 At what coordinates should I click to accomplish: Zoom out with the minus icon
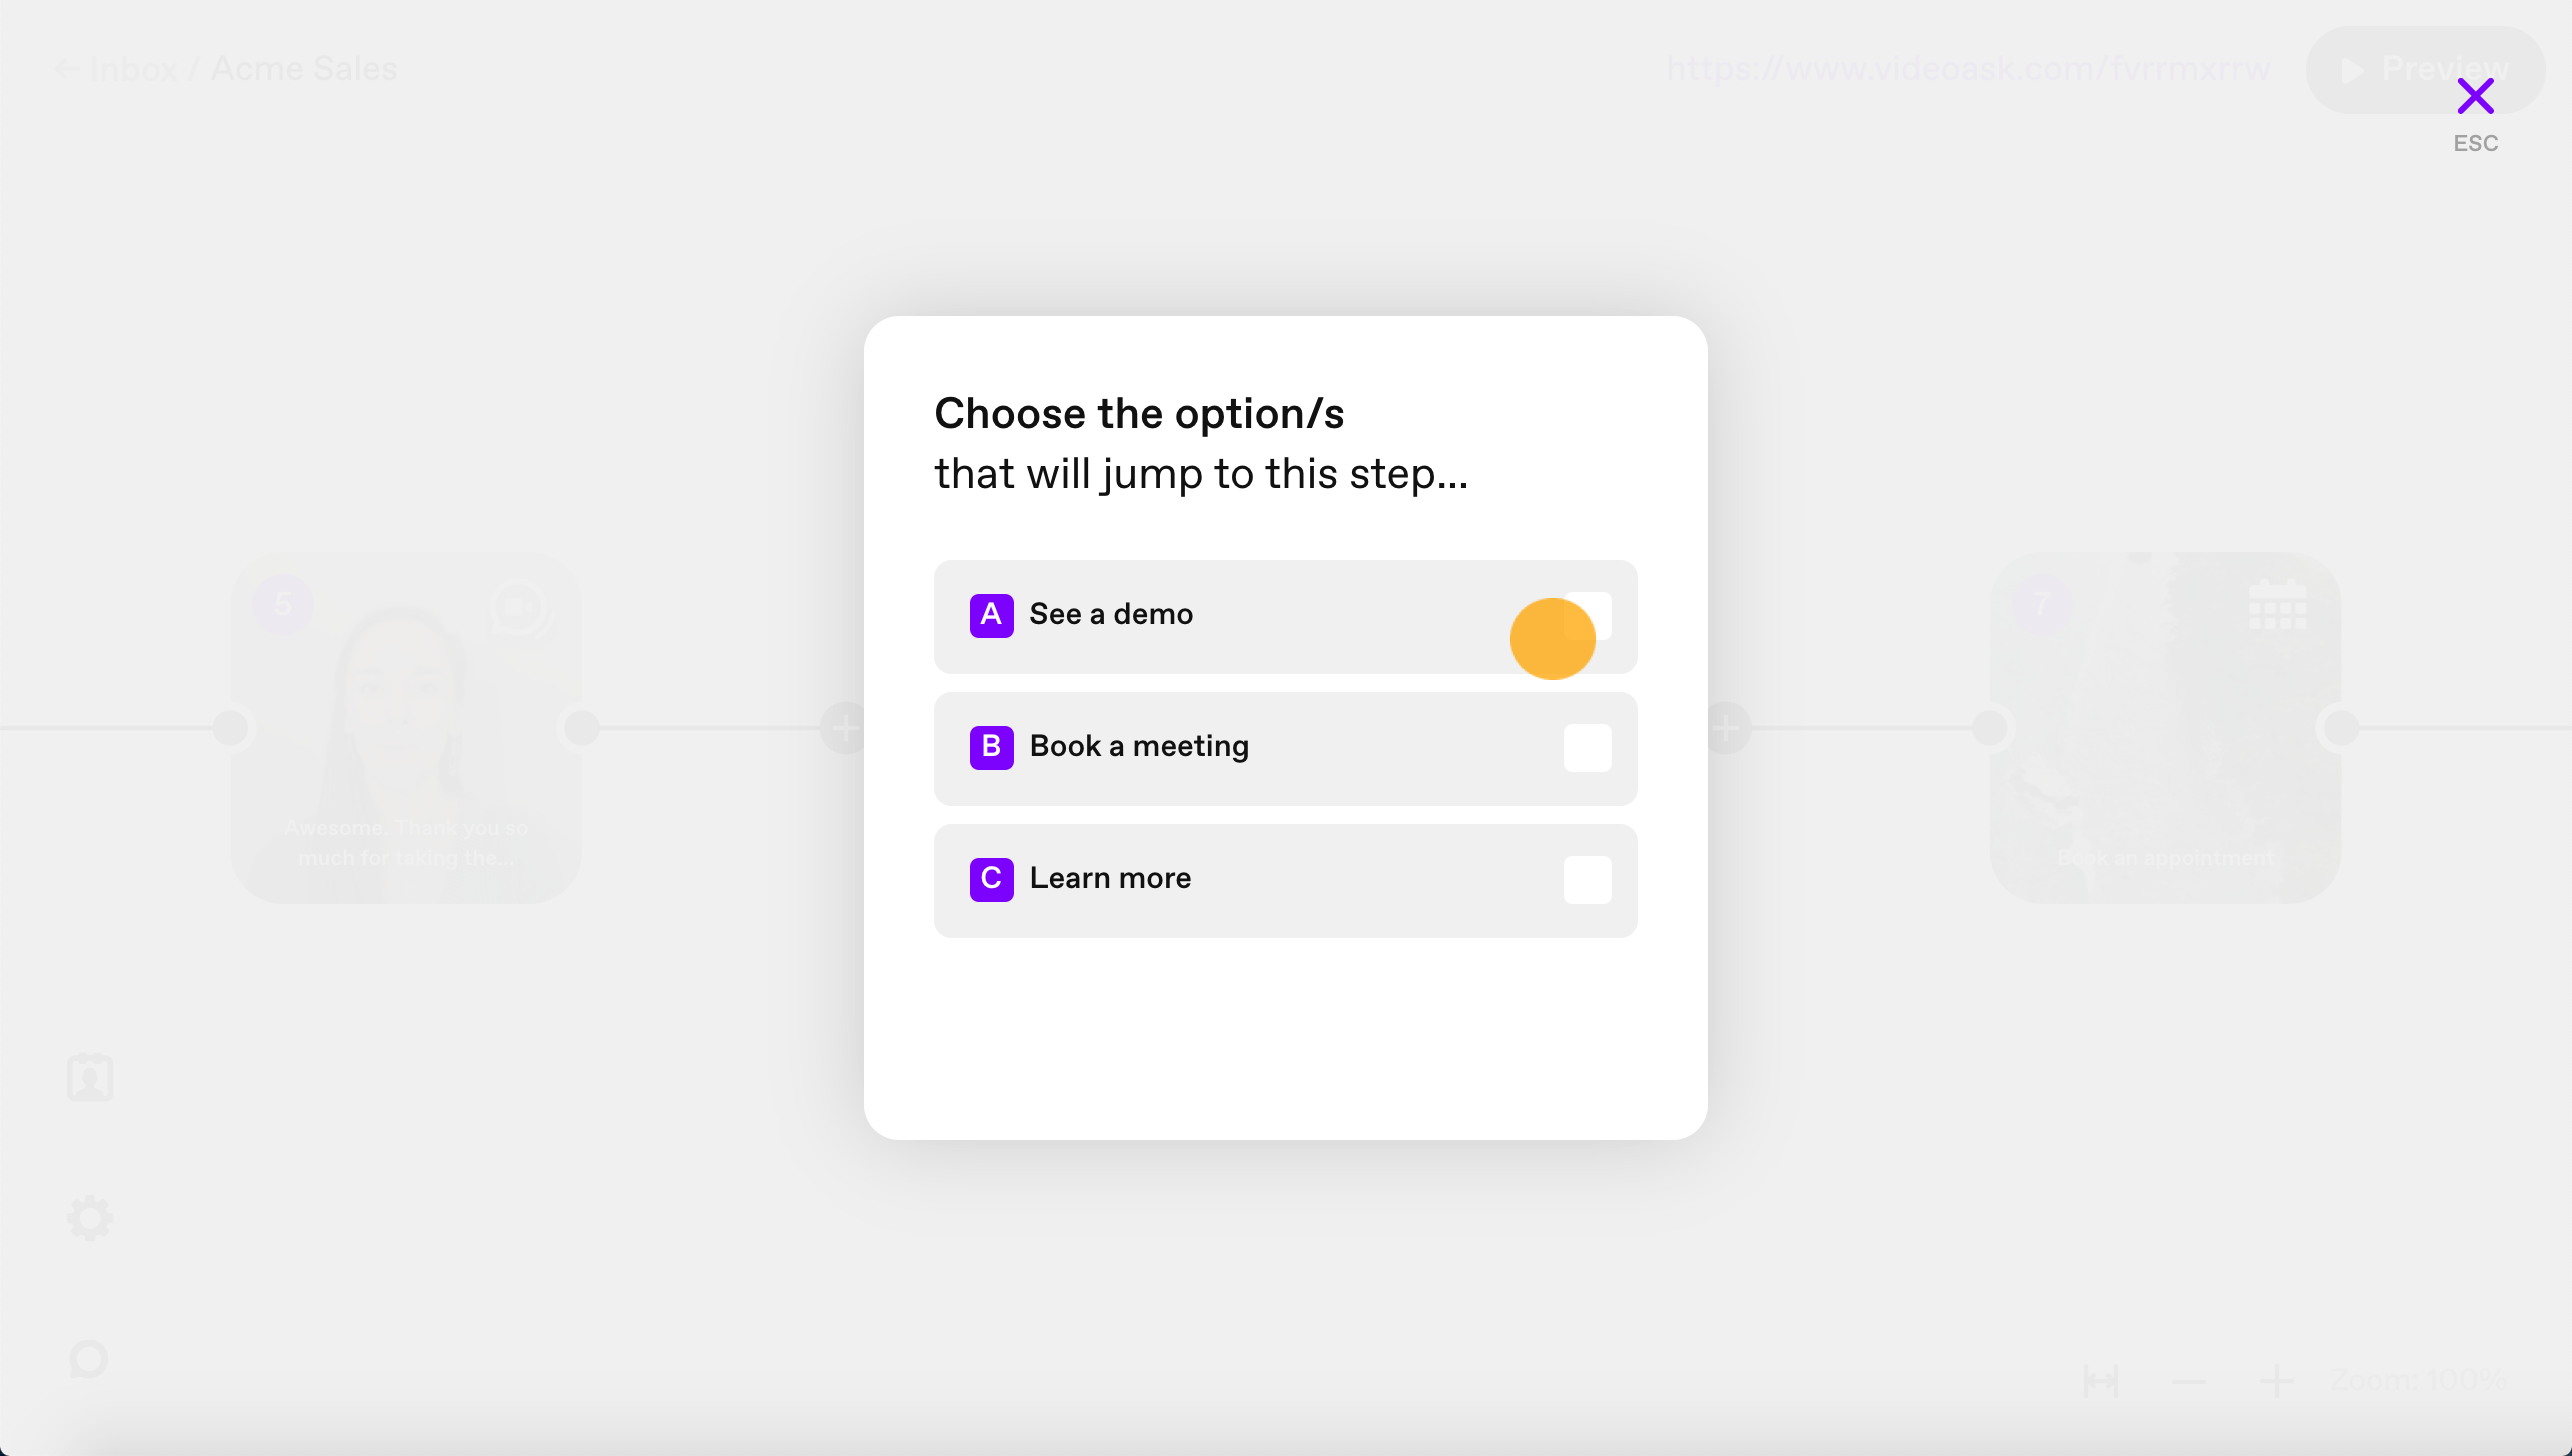coord(2189,1381)
